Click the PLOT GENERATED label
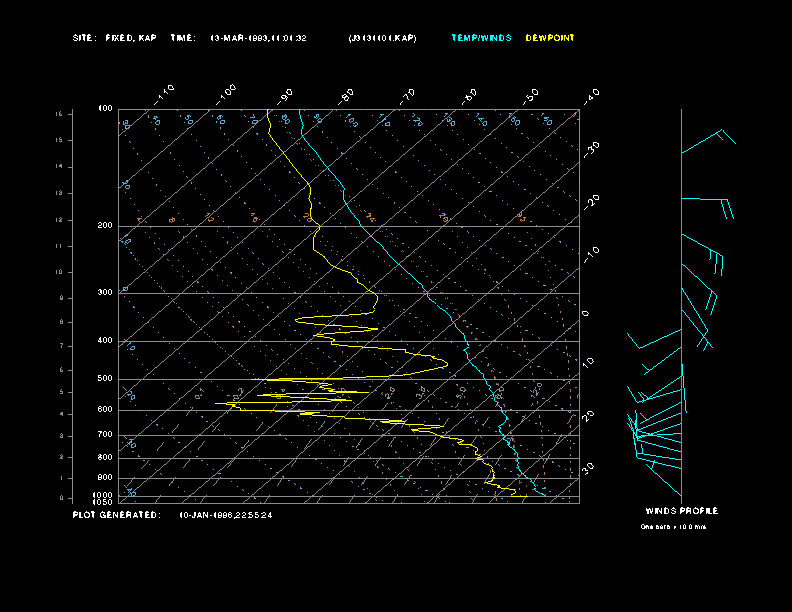 pyautogui.click(x=115, y=515)
